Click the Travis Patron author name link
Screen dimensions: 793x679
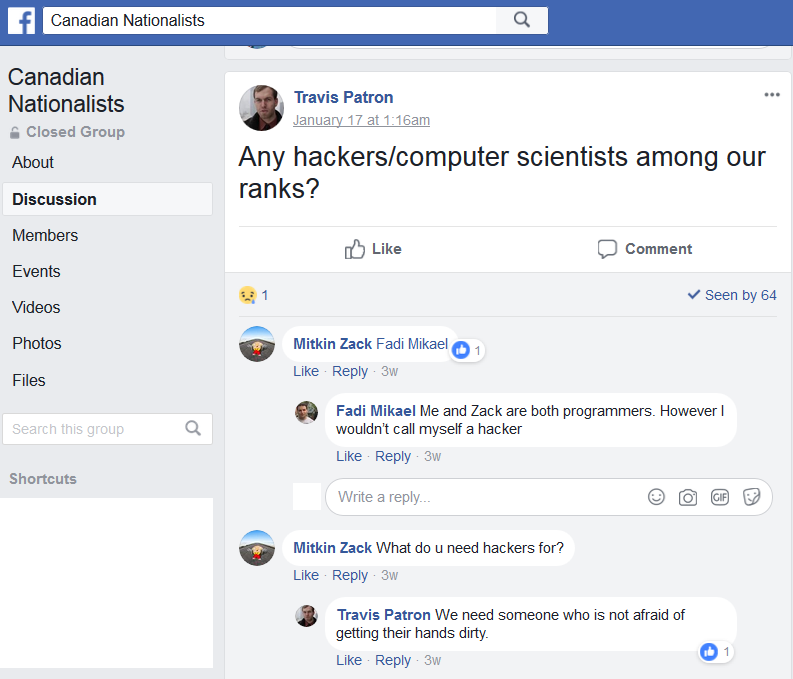tap(343, 97)
